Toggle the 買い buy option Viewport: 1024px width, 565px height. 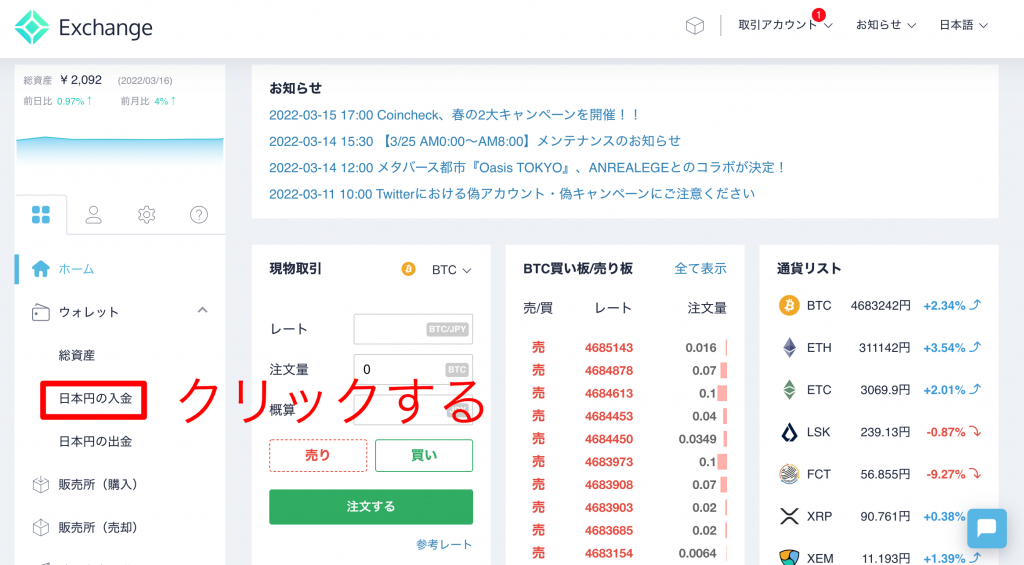click(x=424, y=455)
